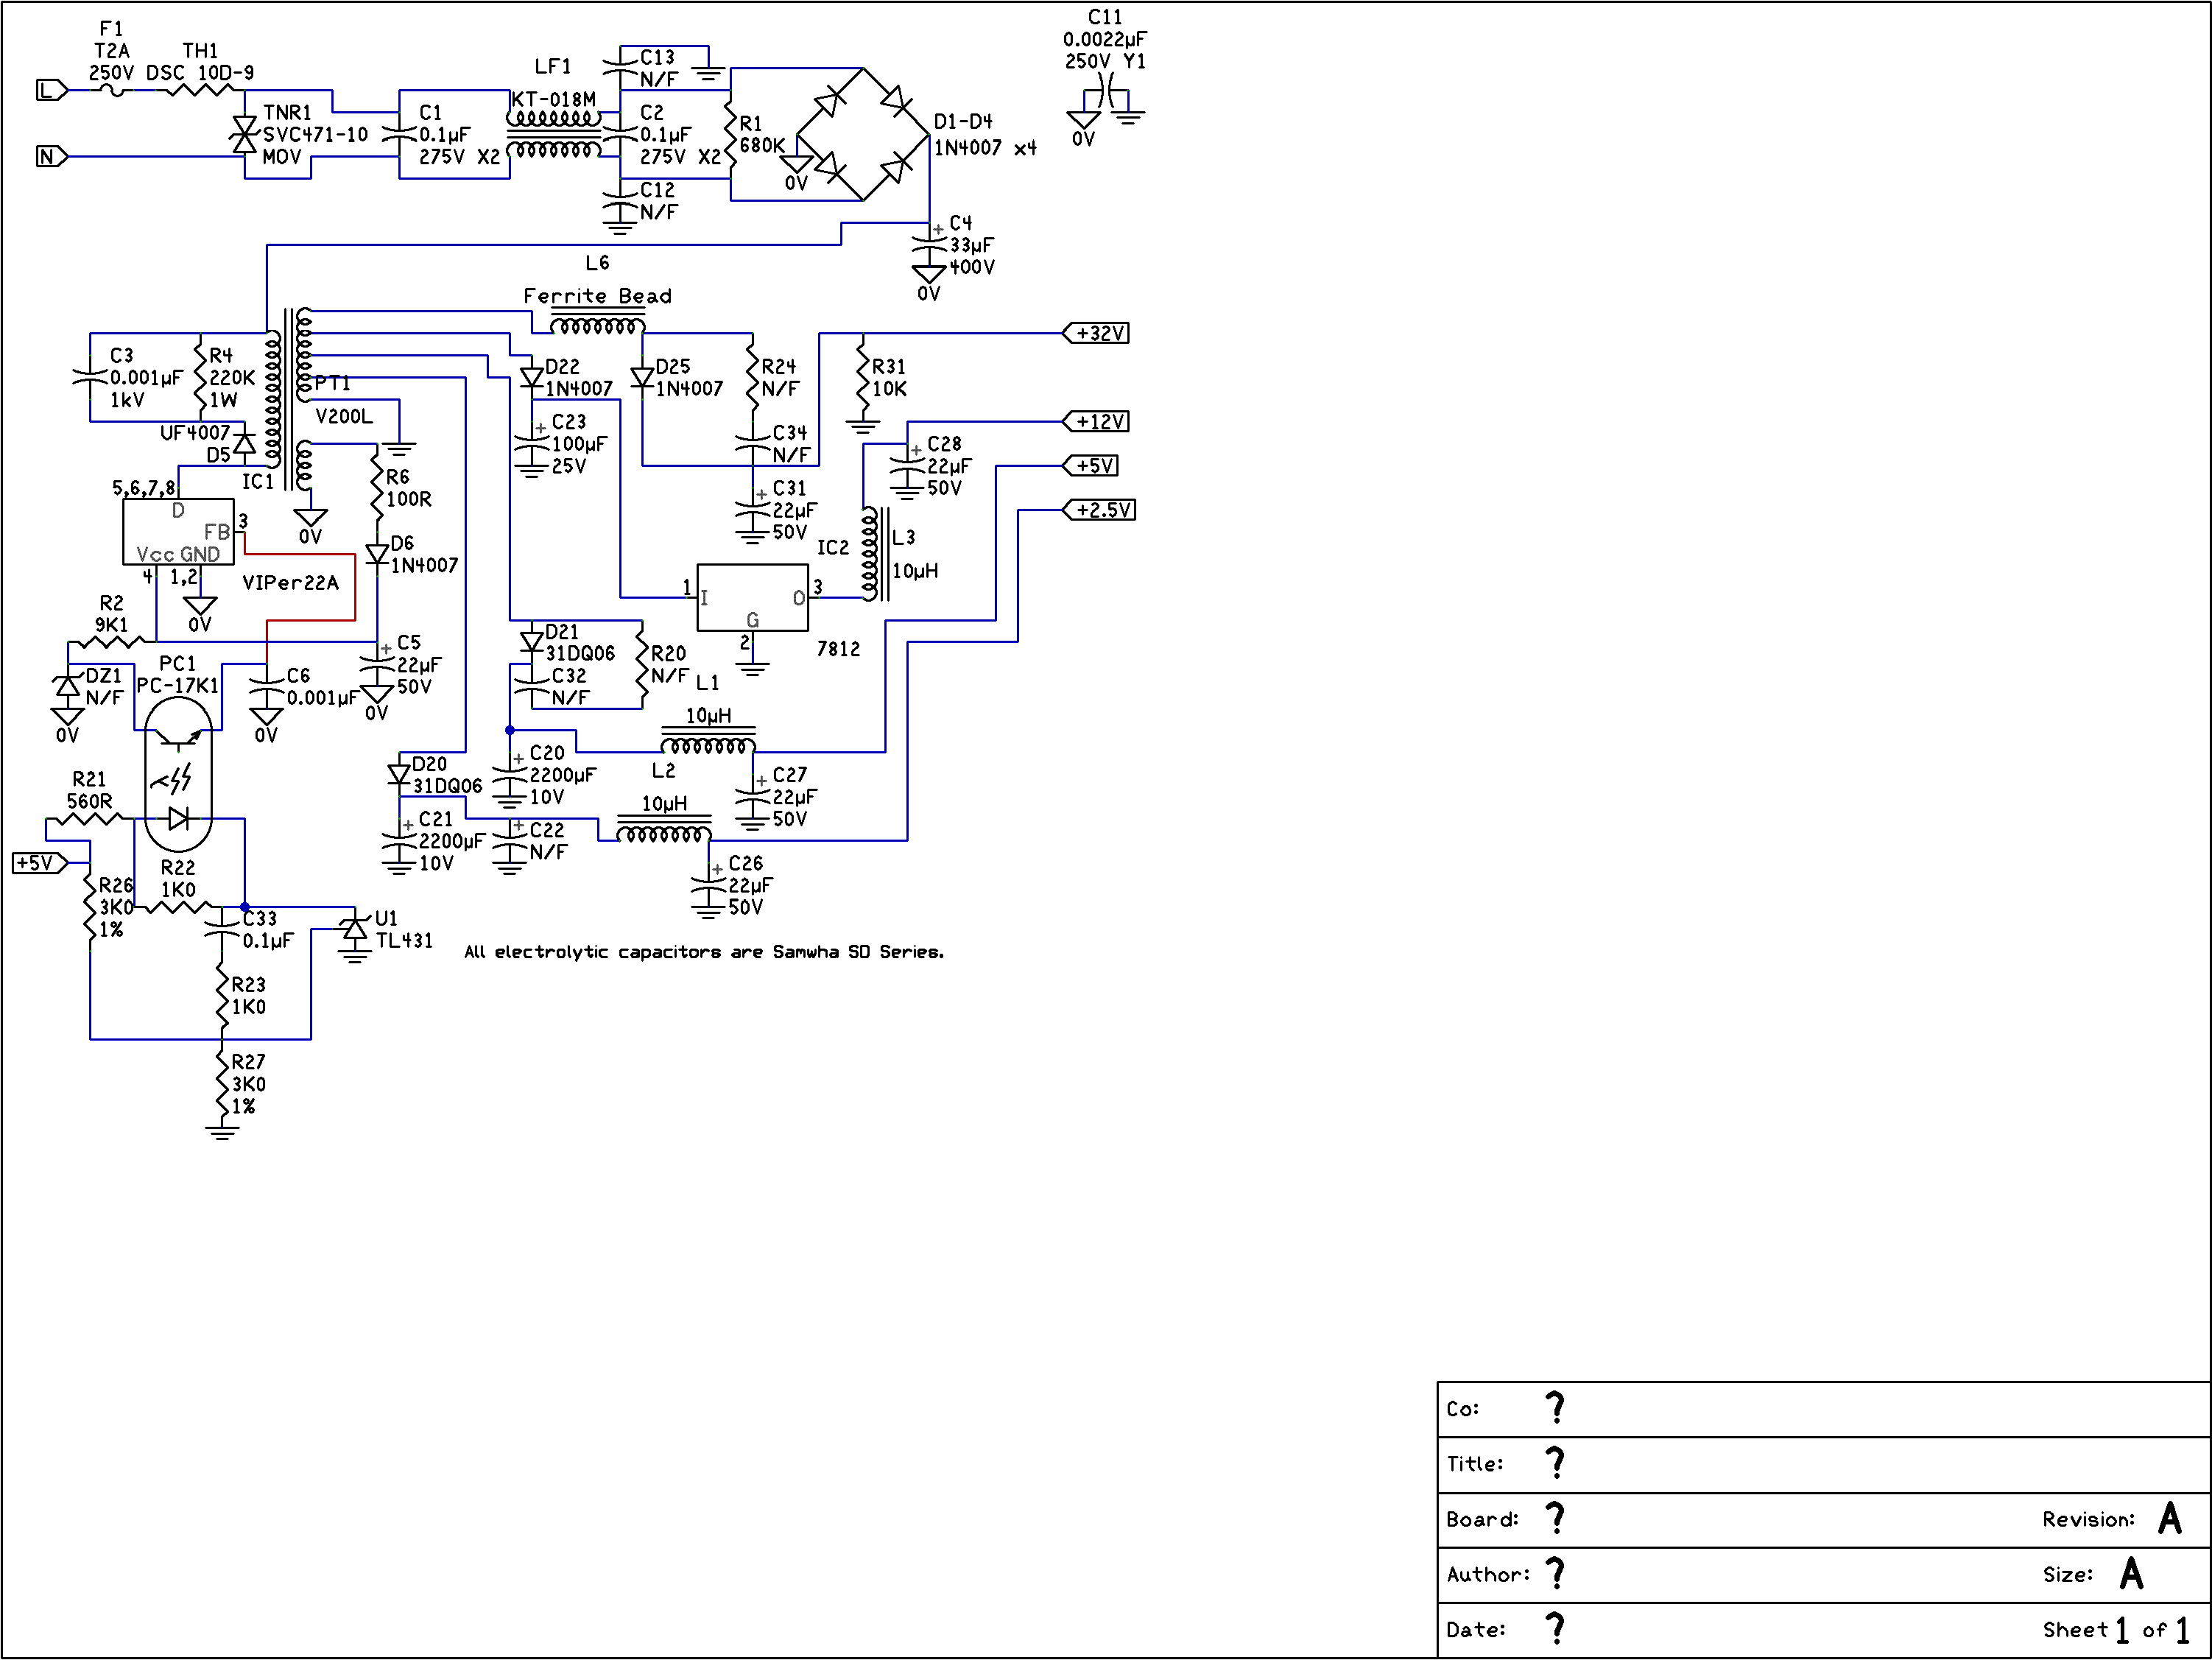2212x1660 pixels.
Task: Select the C20 2200µF capacitor
Action: pyautogui.click(x=510, y=774)
